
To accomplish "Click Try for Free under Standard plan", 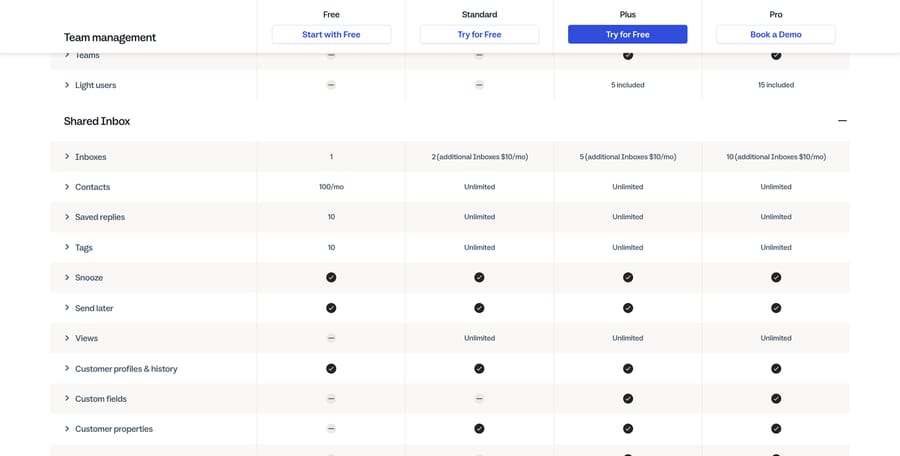I will (479, 34).
